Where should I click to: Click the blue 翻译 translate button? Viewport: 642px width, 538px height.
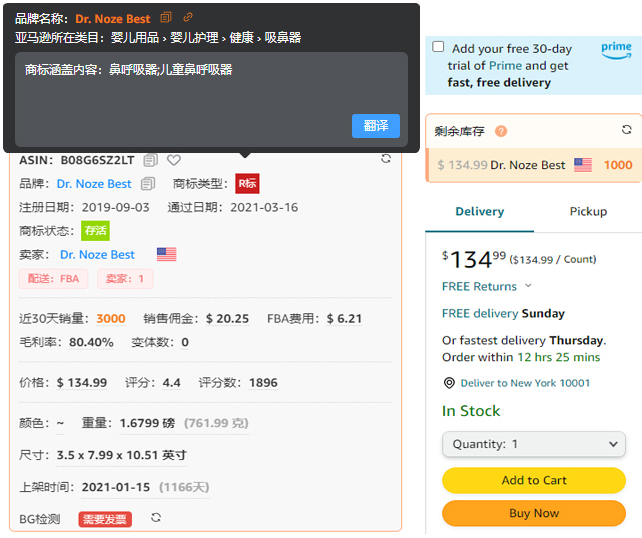click(x=375, y=126)
